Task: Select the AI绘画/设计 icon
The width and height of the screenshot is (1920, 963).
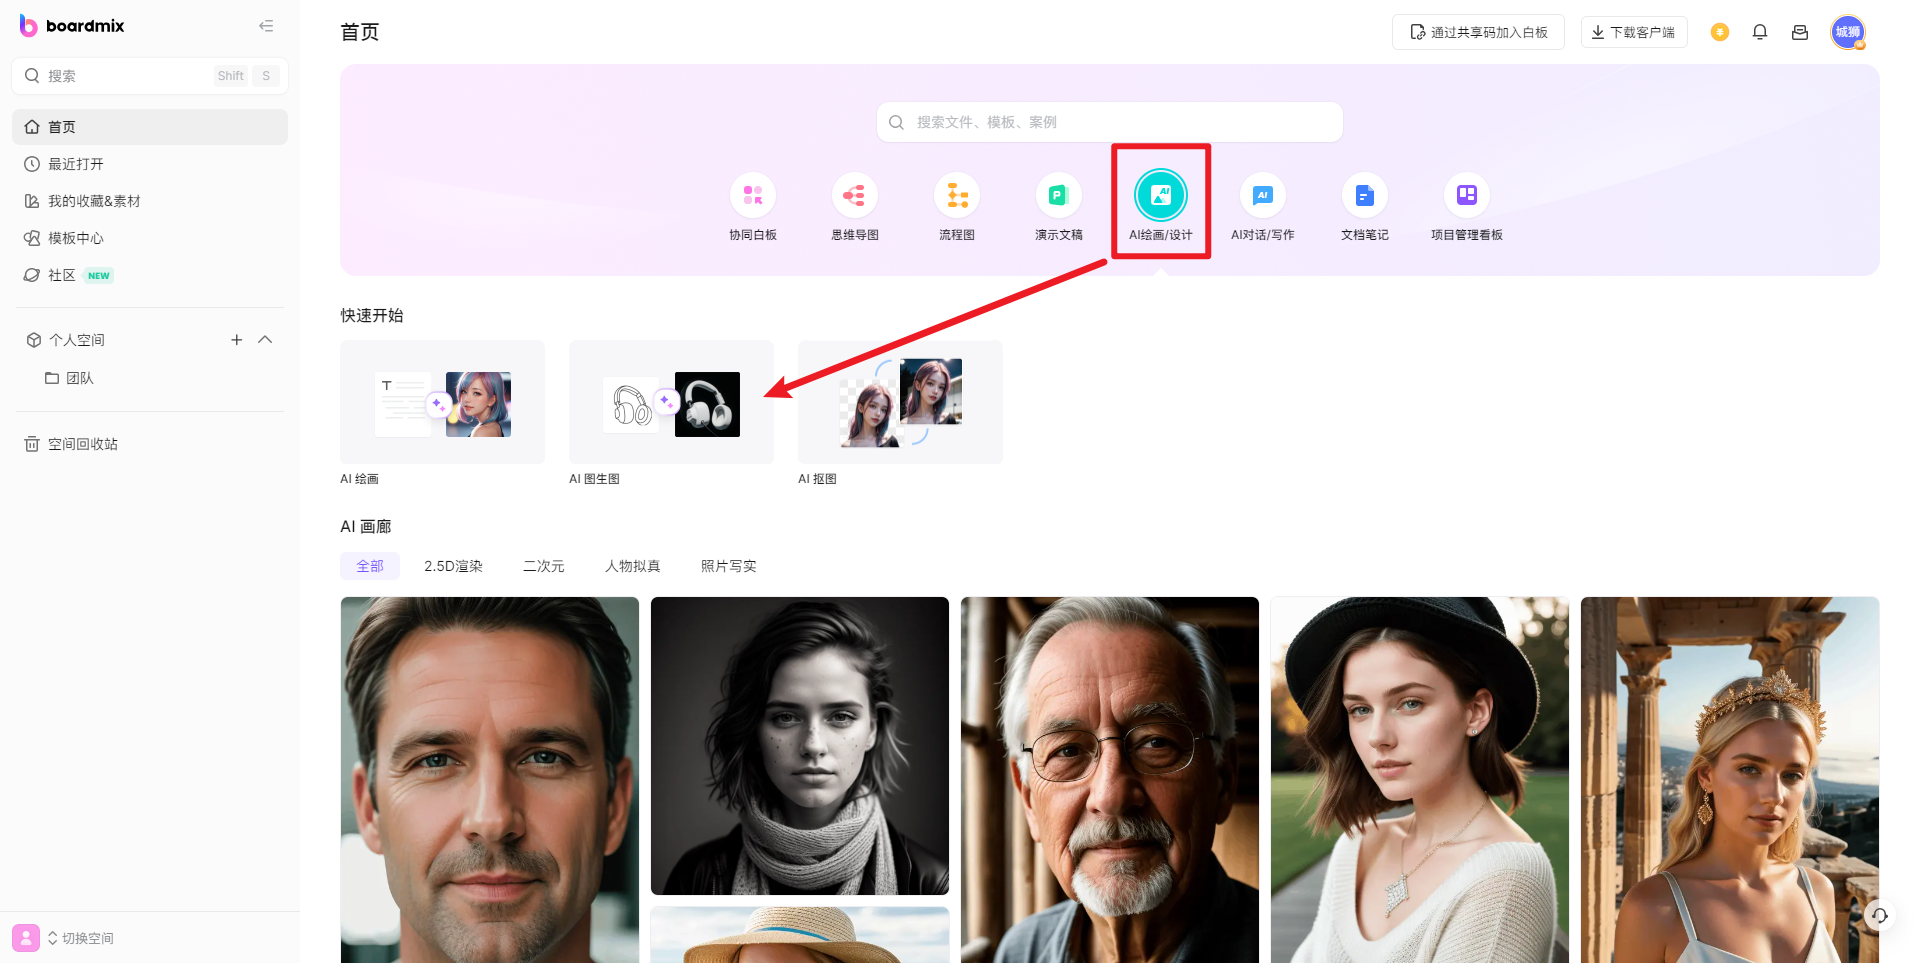Action: click(1161, 195)
